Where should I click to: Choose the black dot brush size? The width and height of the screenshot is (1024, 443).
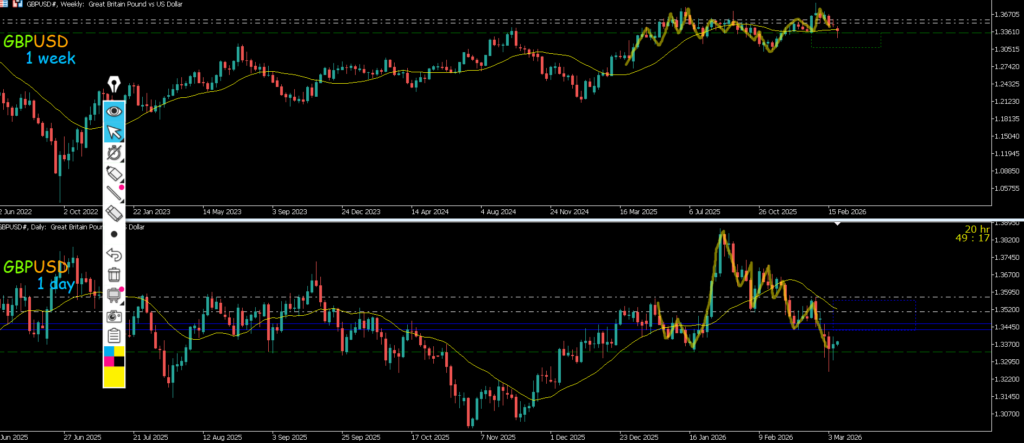[x=114, y=234]
